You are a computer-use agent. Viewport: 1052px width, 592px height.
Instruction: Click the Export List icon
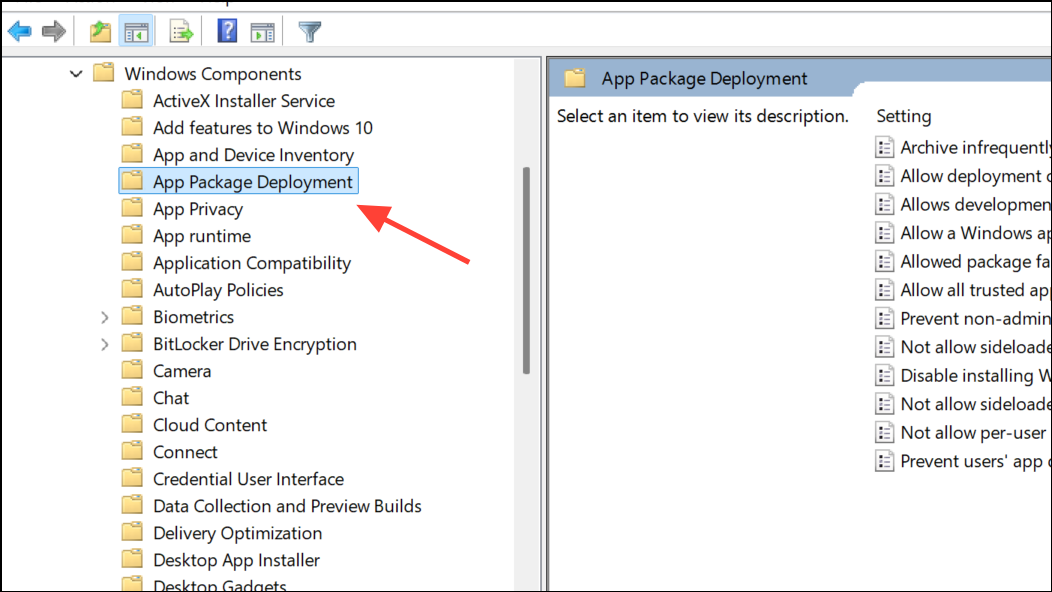pyautogui.click(x=180, y=30)
